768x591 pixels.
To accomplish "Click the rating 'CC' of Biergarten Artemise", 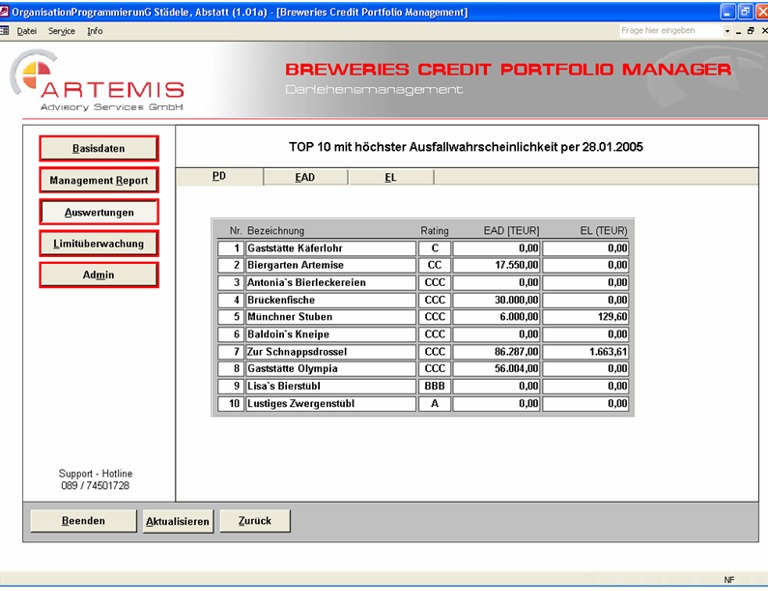I will tap(434, 265).
